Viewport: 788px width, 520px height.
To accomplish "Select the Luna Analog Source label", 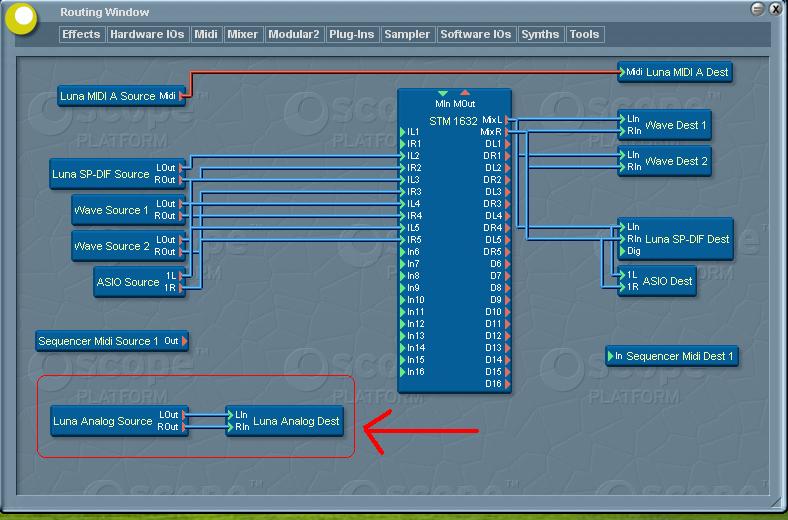I will point(103,421).
